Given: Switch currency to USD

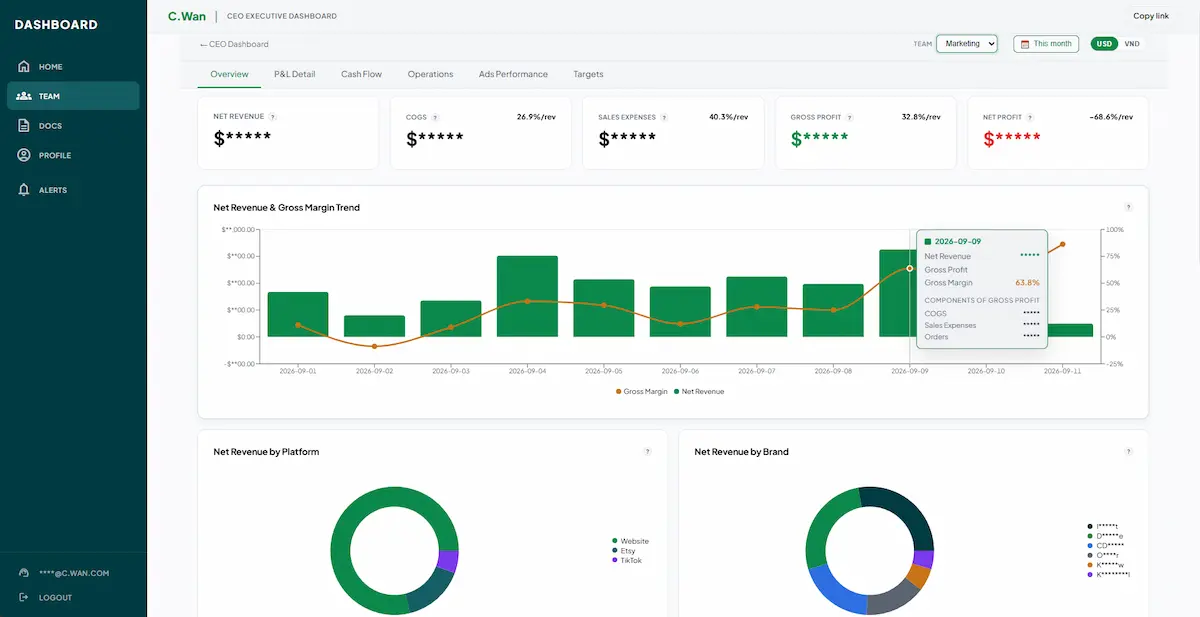Looking at the screenshot, I should click(1104, 44).
